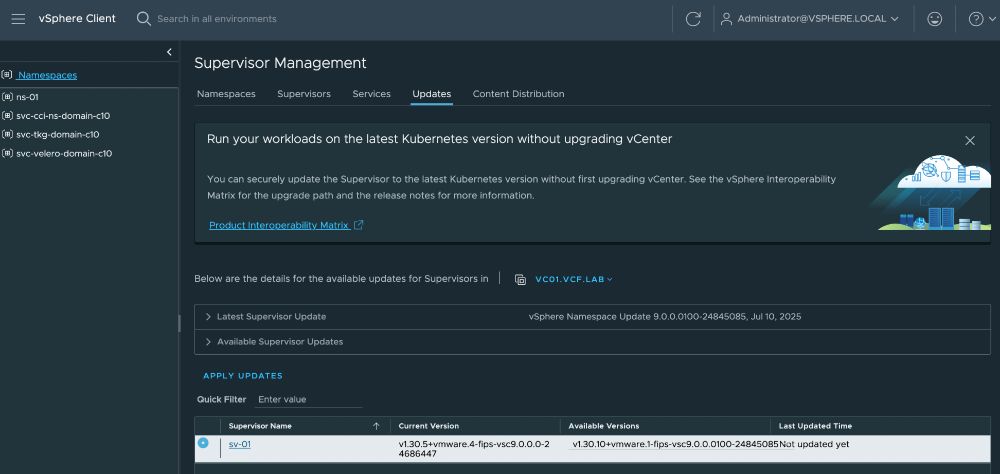
Task: Open the sv-01 supervisor link
Action: click(240, 444)
